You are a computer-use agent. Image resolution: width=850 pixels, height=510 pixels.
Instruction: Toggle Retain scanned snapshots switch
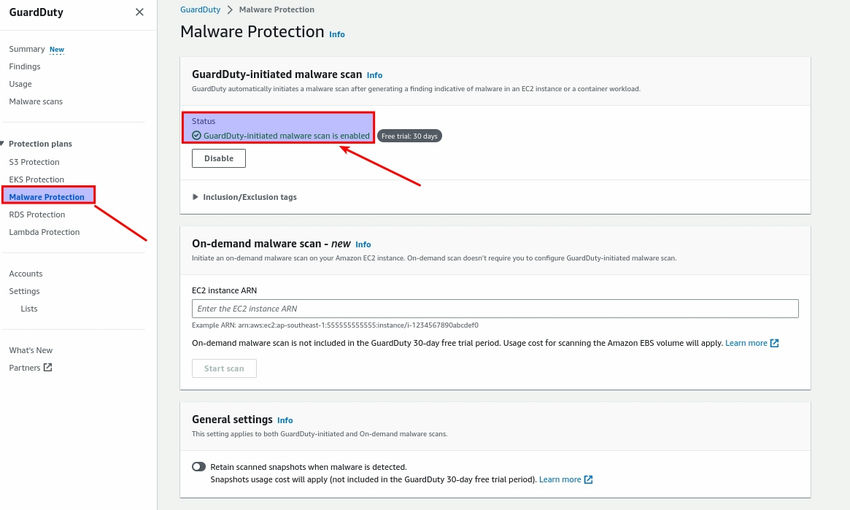199,467
